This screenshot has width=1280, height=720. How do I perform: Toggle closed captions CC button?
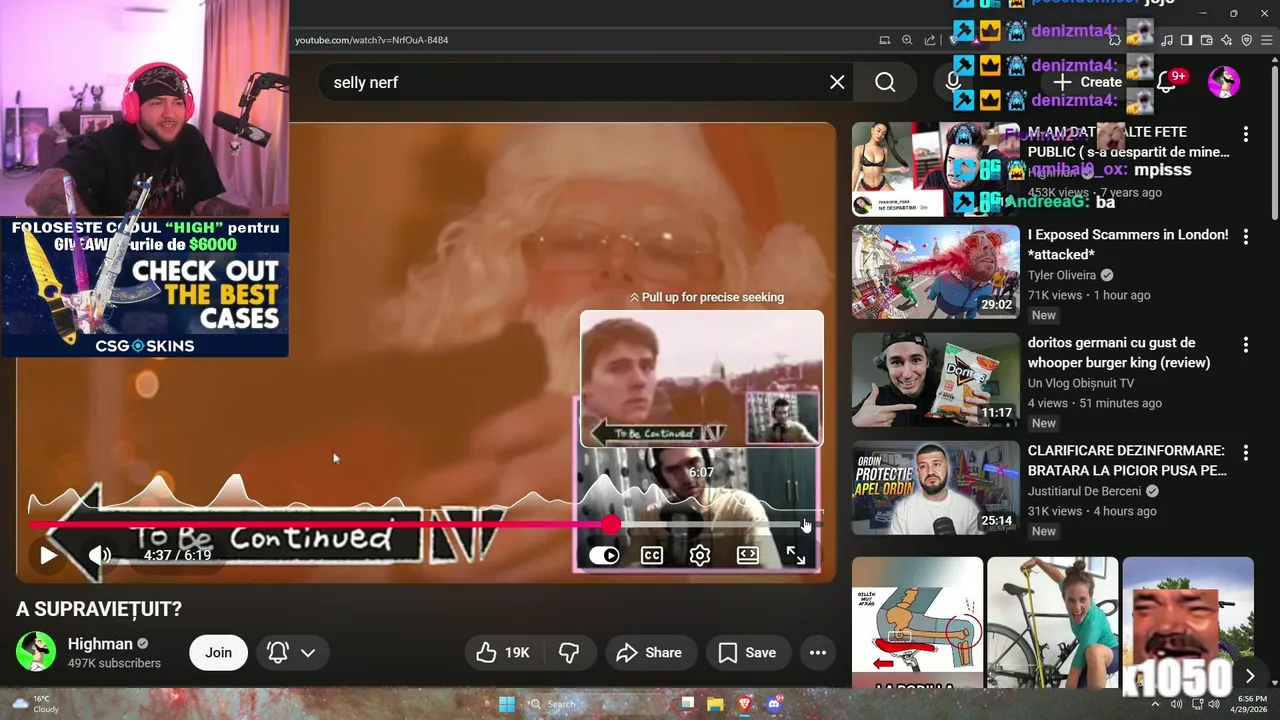pos(652,556)
